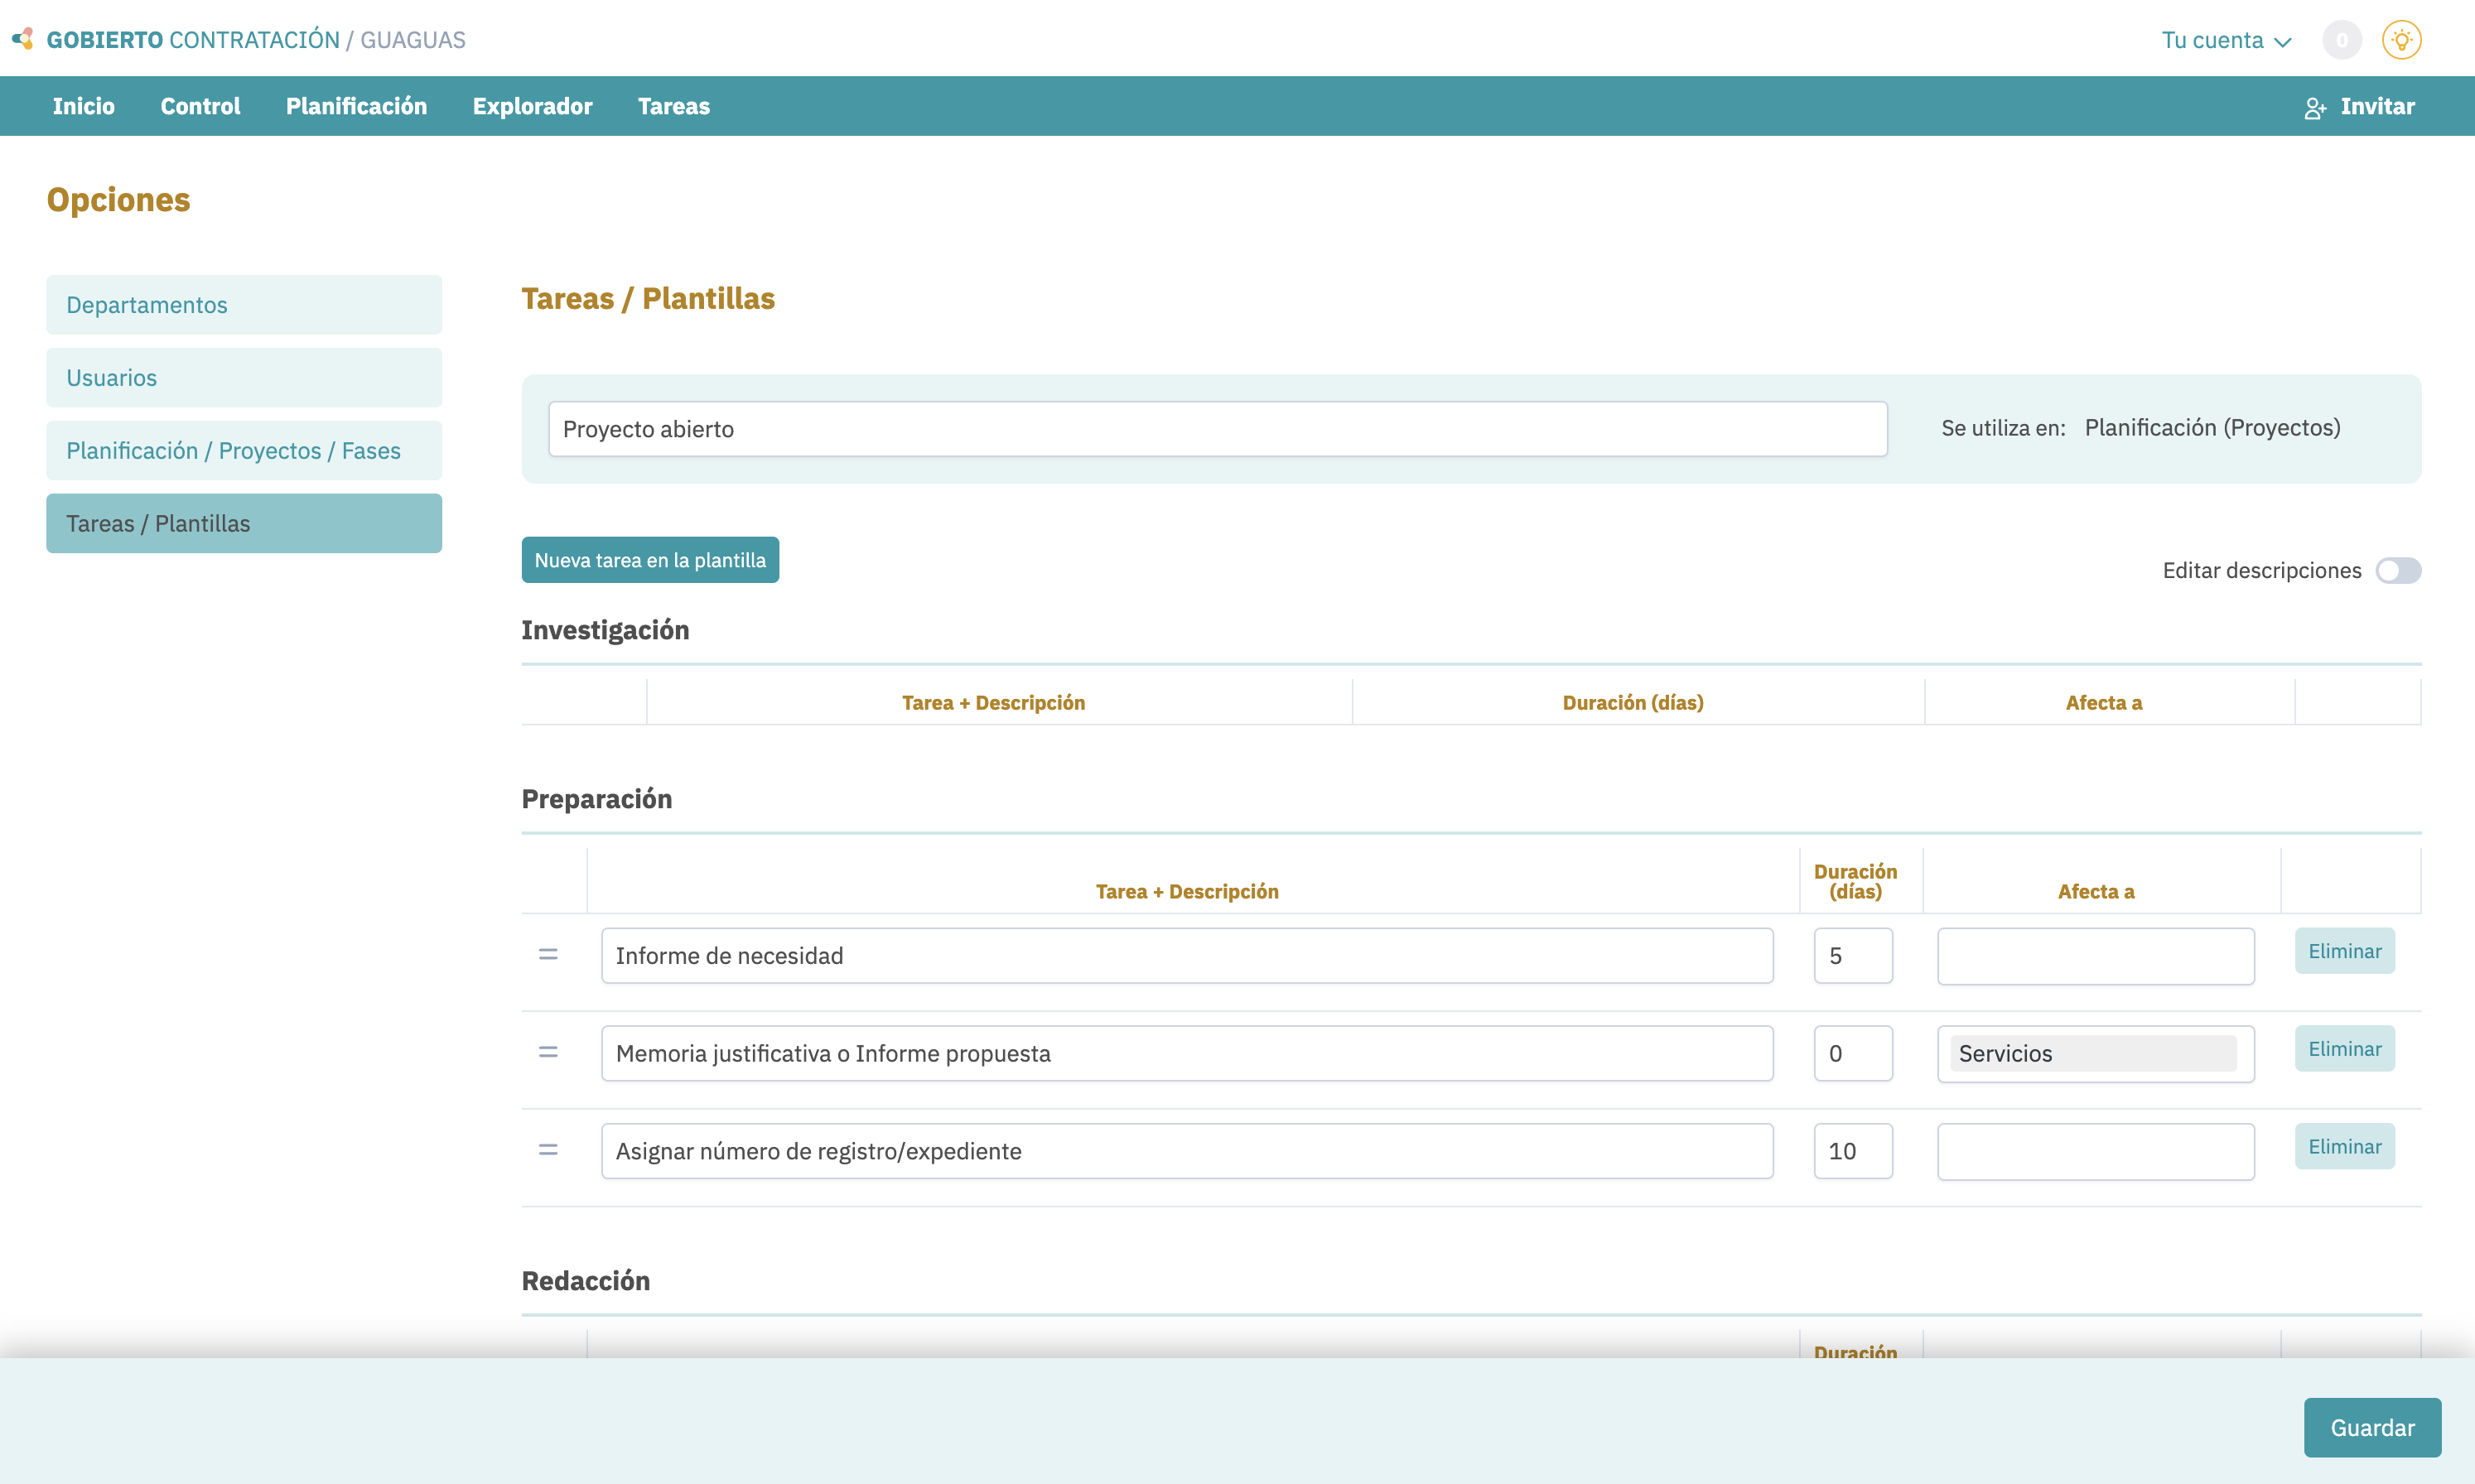
Task: Click Eliminar for Asignar número de registro
Action: [x=2344, y=1146]
